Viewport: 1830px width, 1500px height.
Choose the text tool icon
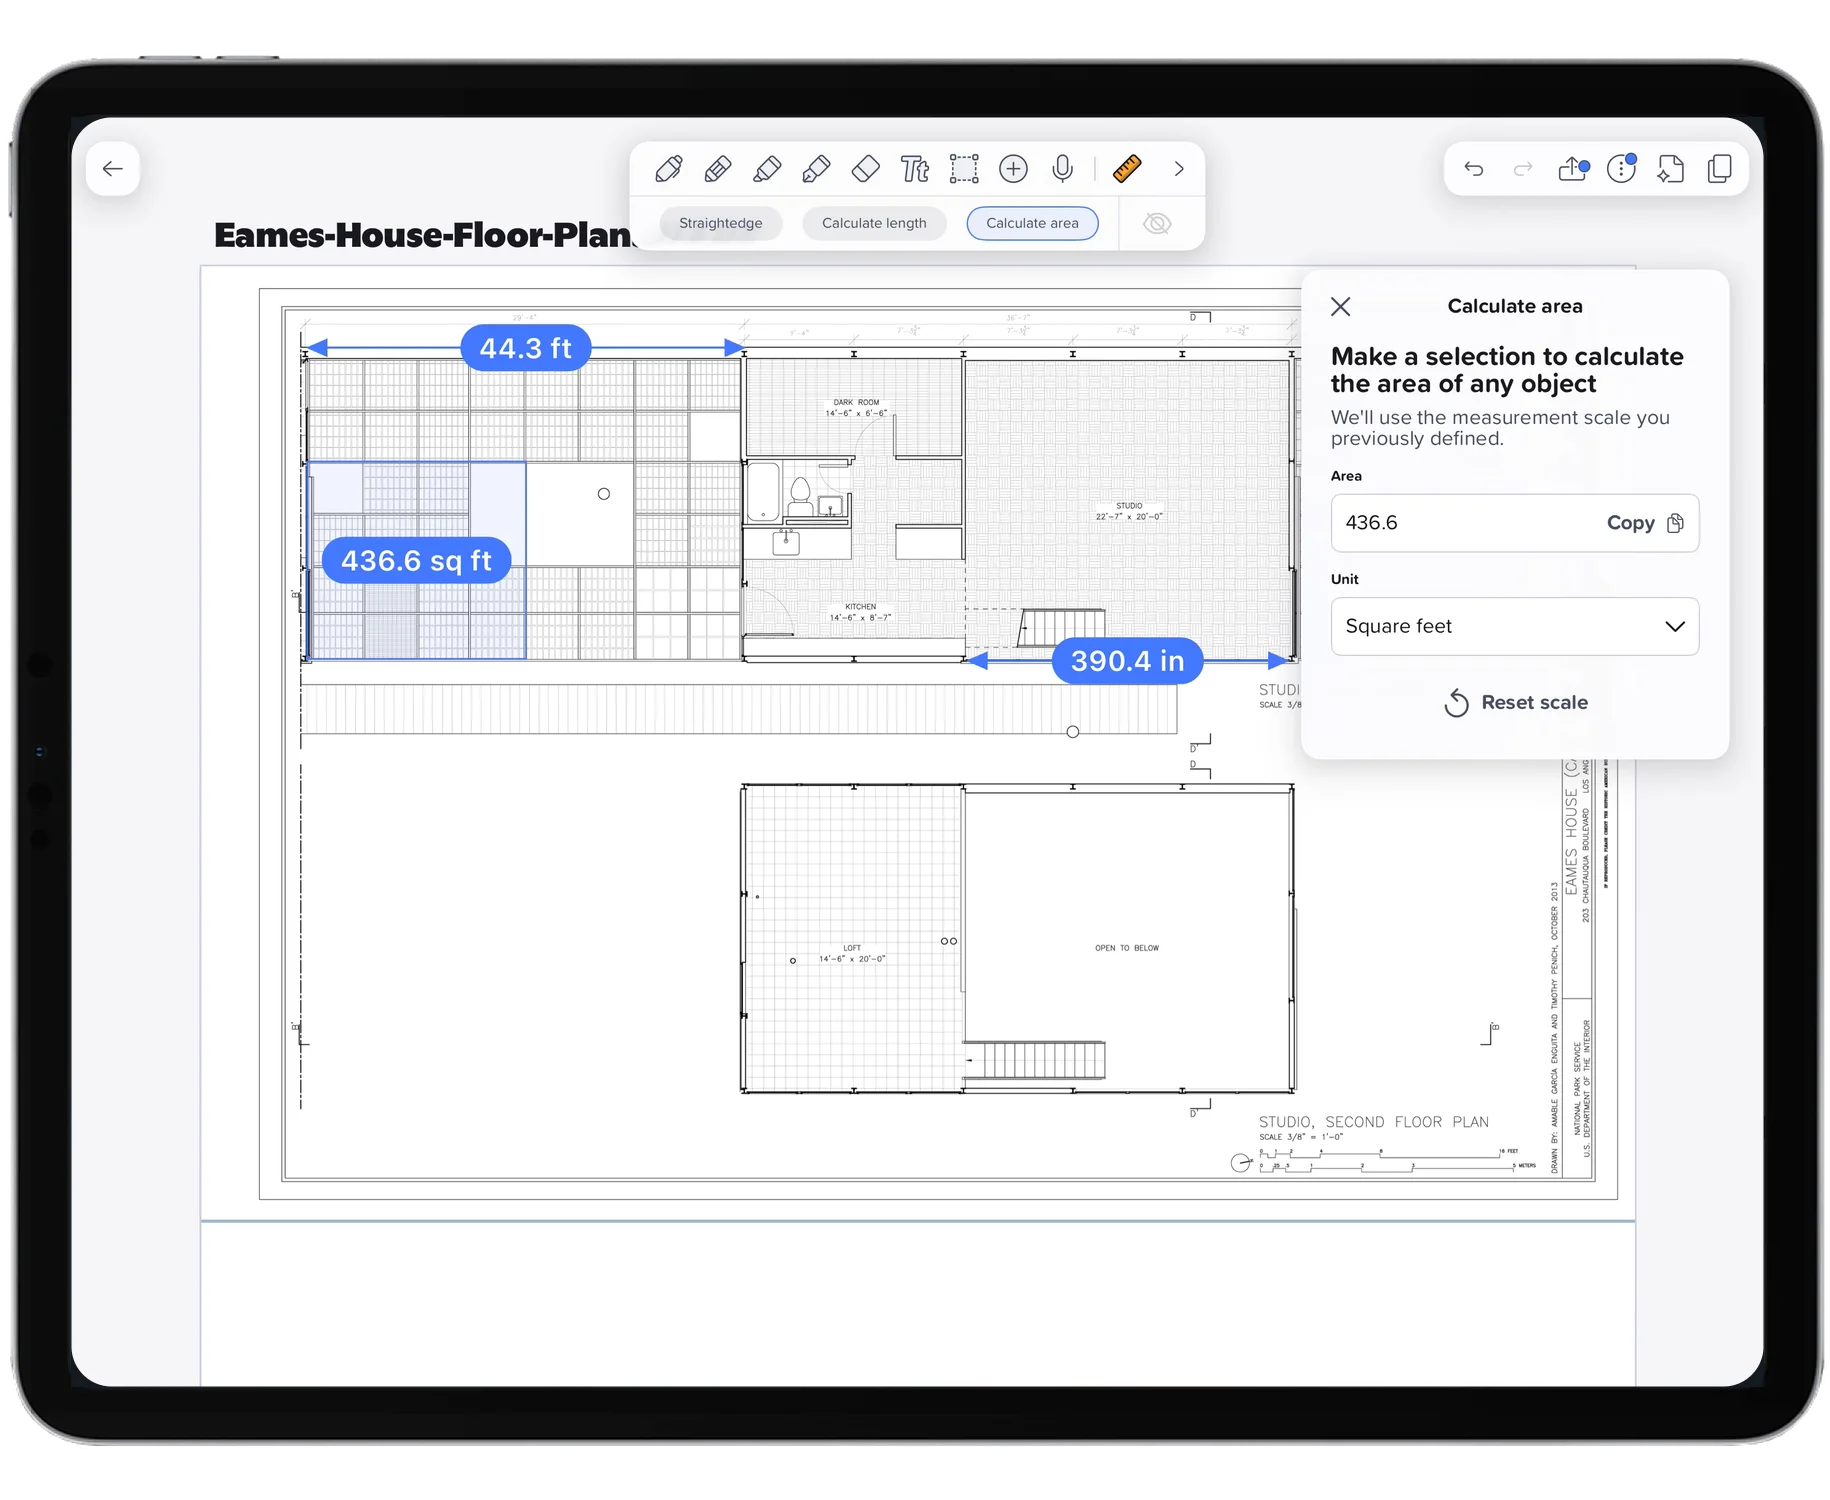pos(914,169)
